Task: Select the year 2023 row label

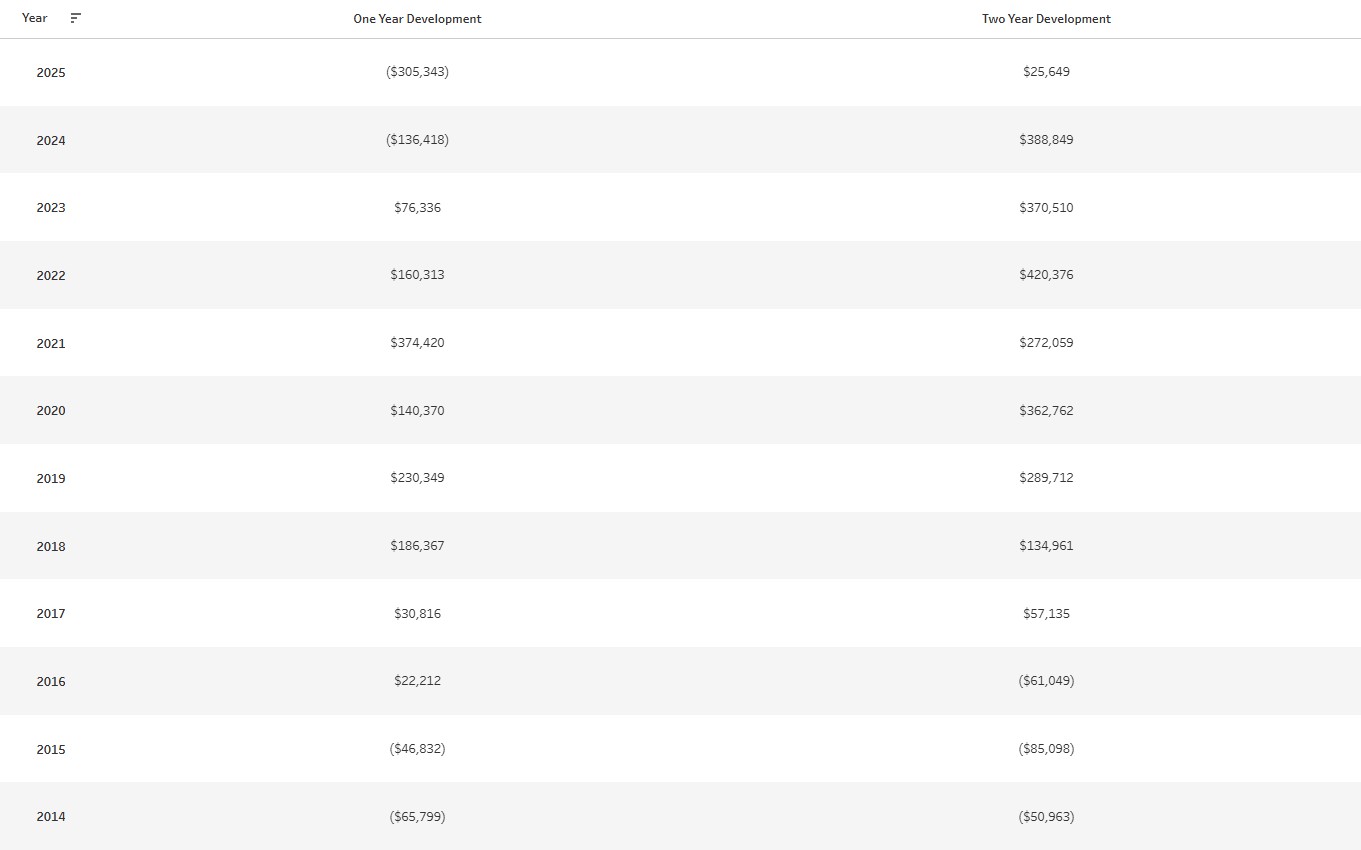Action: tap(51, 208)
